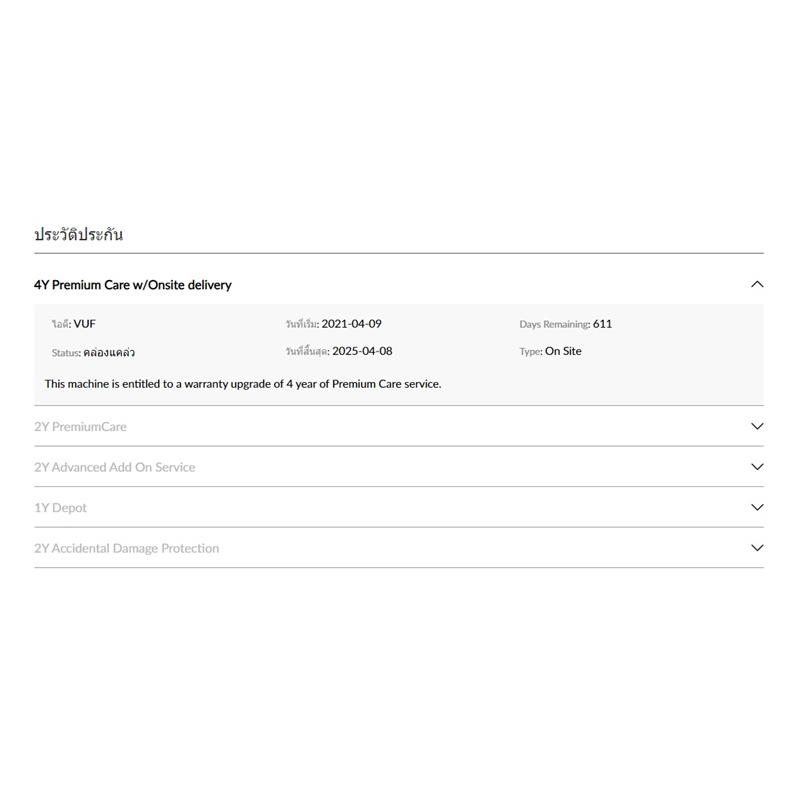Click the warranty upgrade description text
The height and width of the screenshot is (800, 800).
coord(243,383)
